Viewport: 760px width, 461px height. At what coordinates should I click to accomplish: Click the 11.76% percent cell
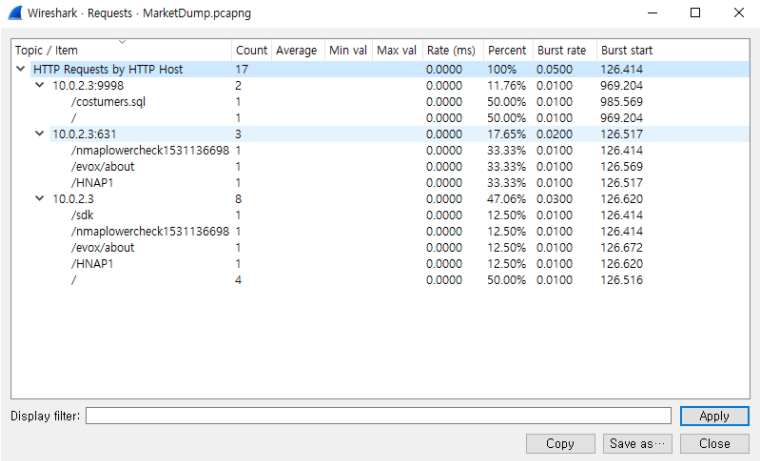506,85
